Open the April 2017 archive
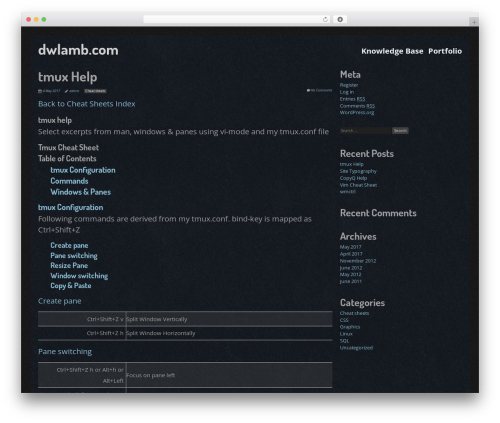This screenshot has height=423, width=500. [351, 254]
